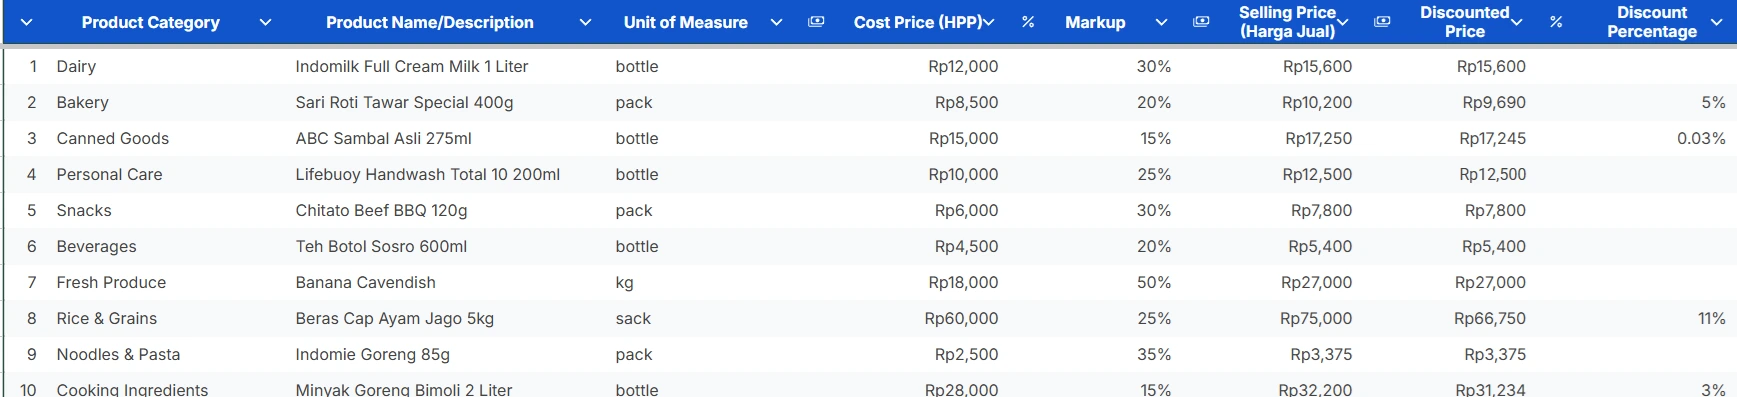Click the Product Name/Description column header
The width and height of the screenshot is (1737, 397).
430,22
